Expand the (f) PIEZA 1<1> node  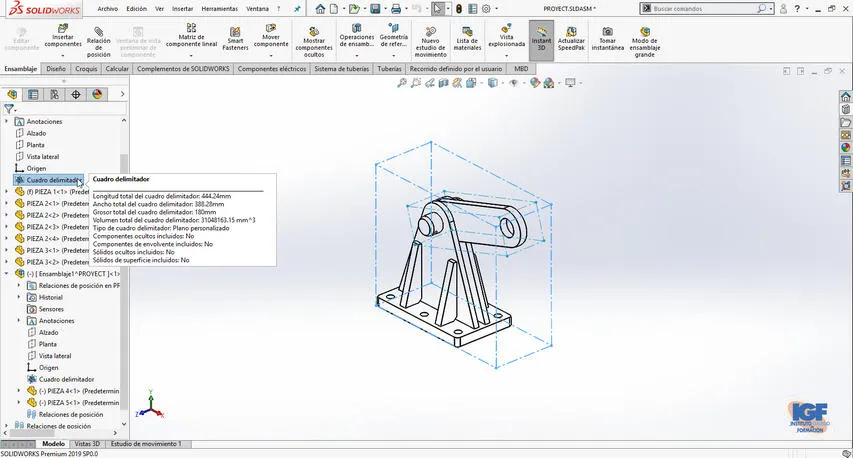pyautogui.click(x=7, y=191)
